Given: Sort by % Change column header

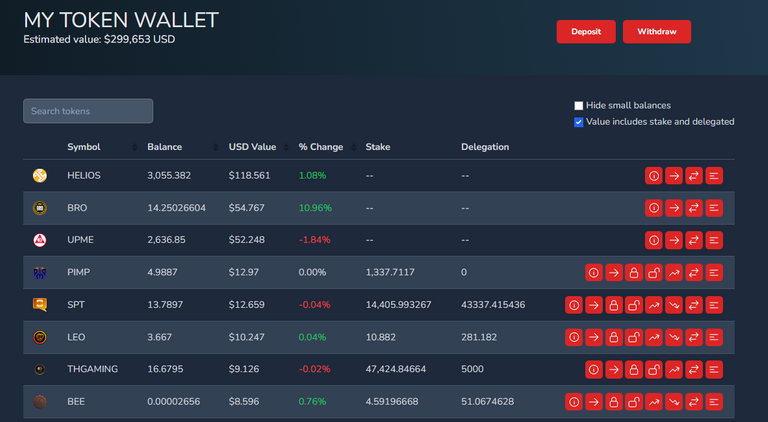Looking at the screenshot, I should pyautogui.click(x=320, y=147).
